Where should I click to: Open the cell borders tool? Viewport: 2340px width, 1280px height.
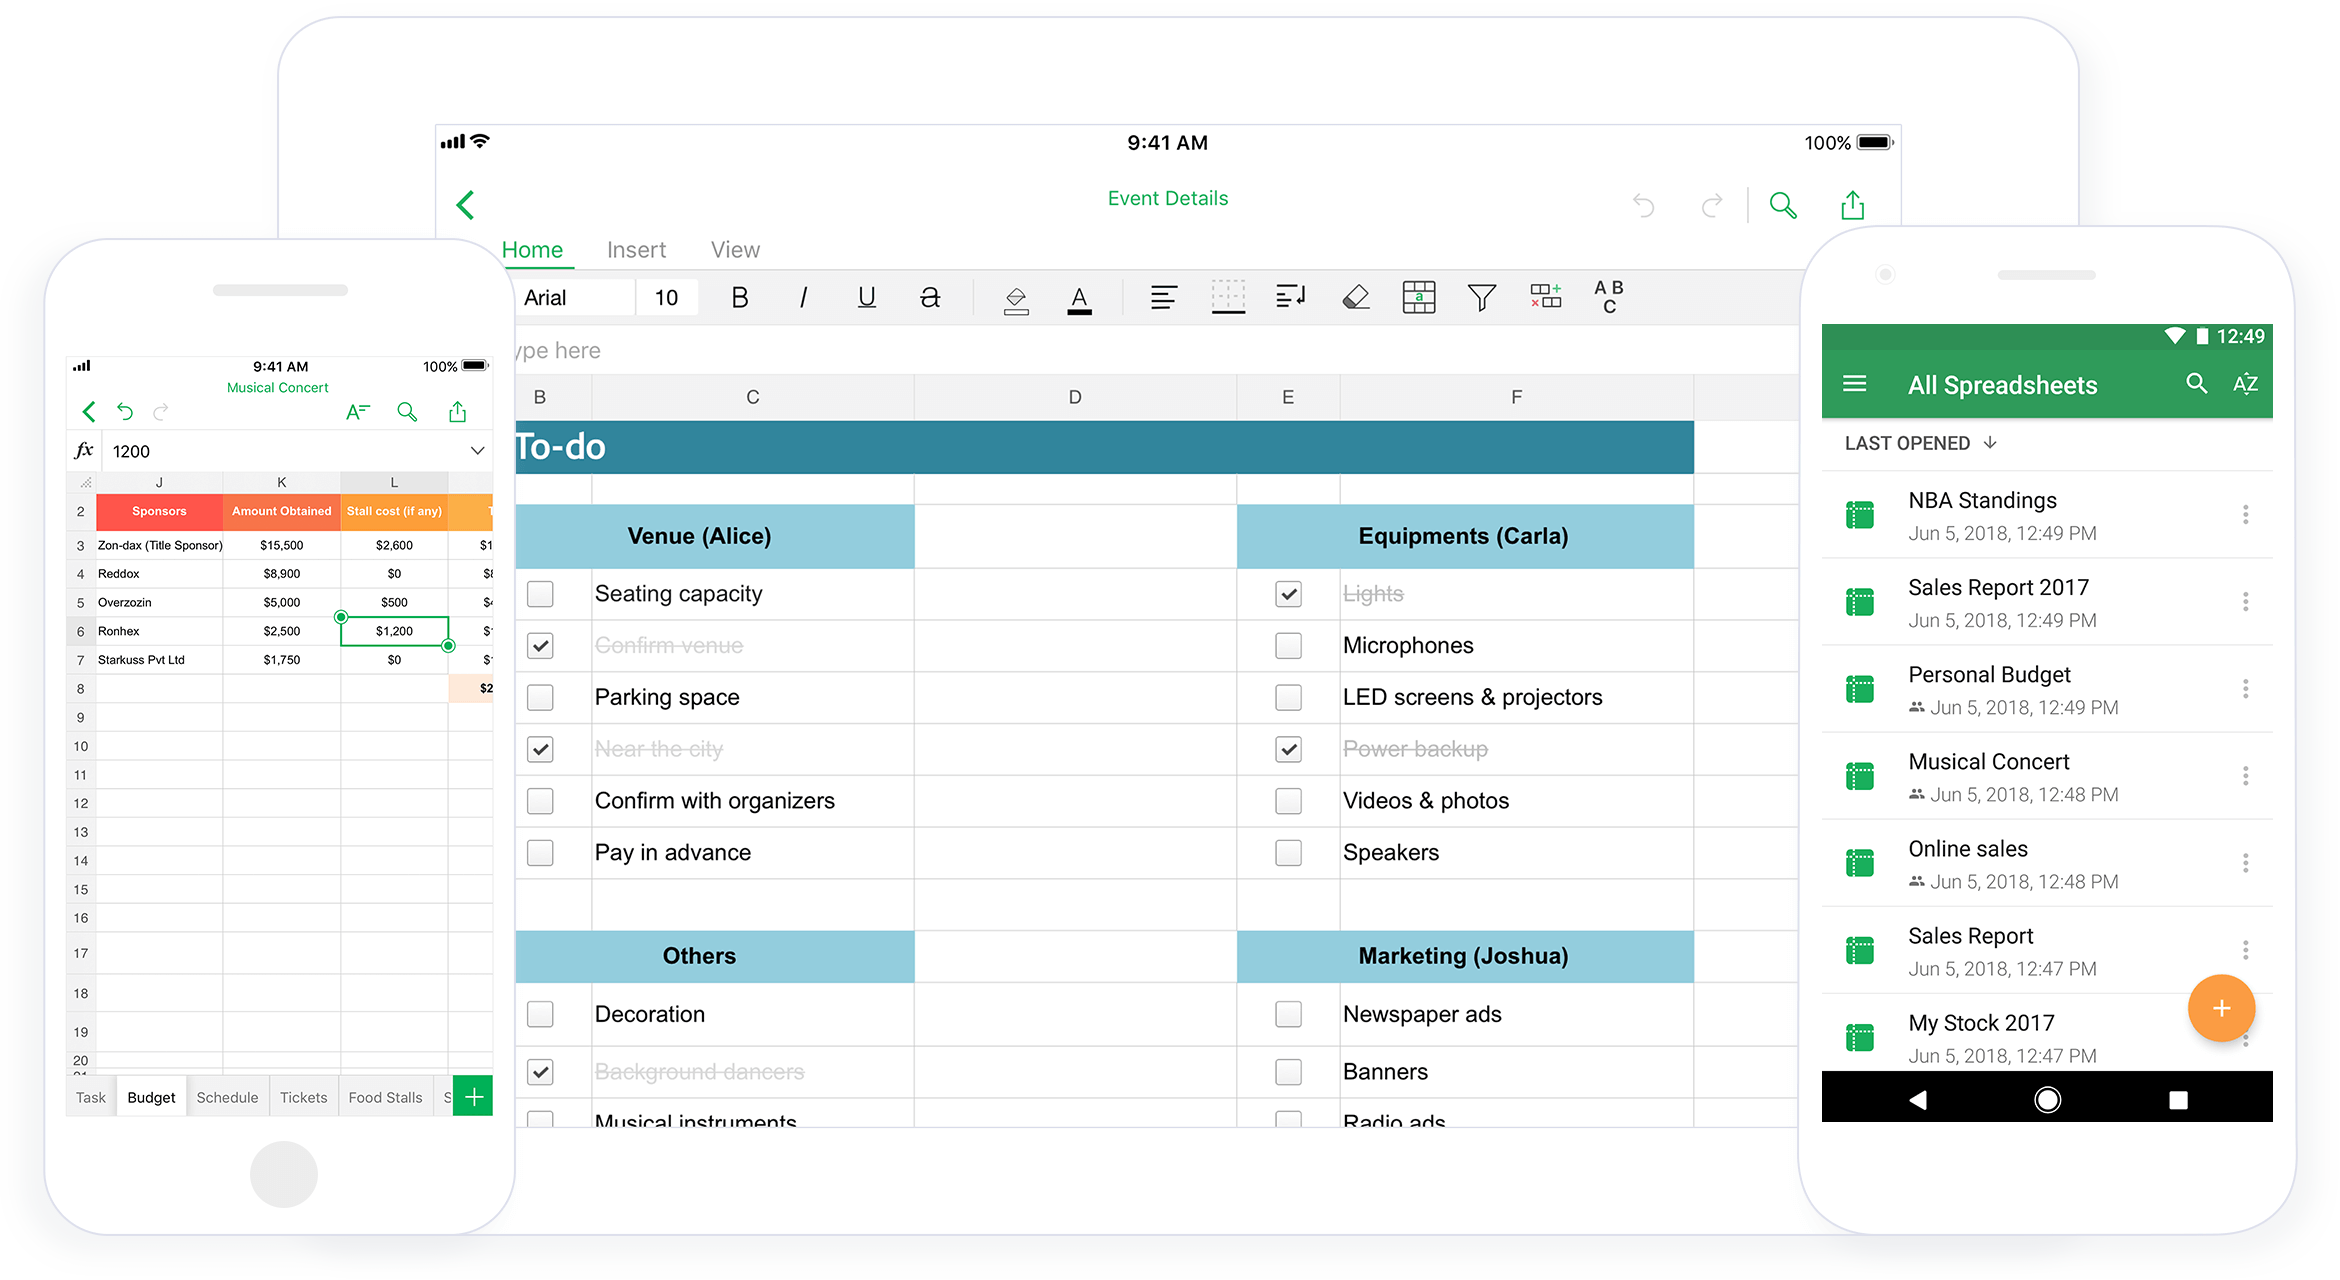point(1228,297)
